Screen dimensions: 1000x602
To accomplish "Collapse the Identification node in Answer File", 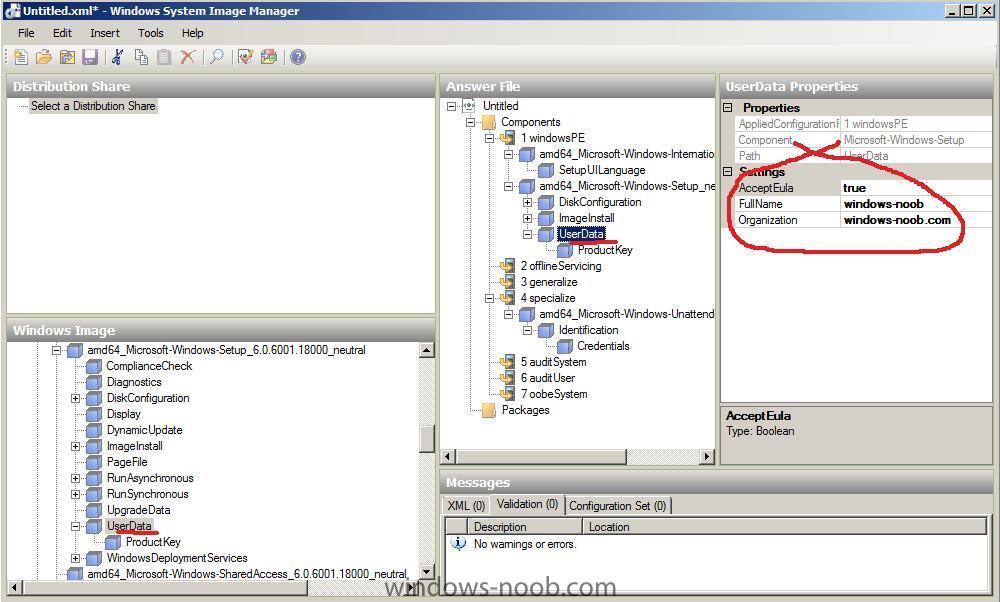I will pyautogui.click(x=527, y=330).
